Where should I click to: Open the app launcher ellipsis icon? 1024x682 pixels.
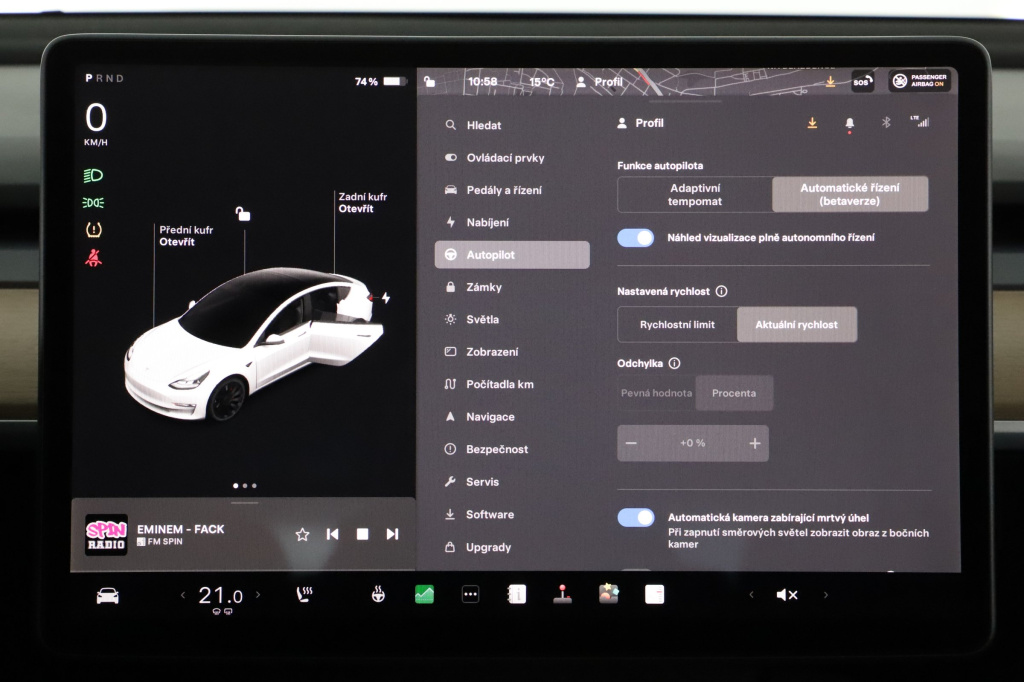pyautogui.click(x=470, y=595)
